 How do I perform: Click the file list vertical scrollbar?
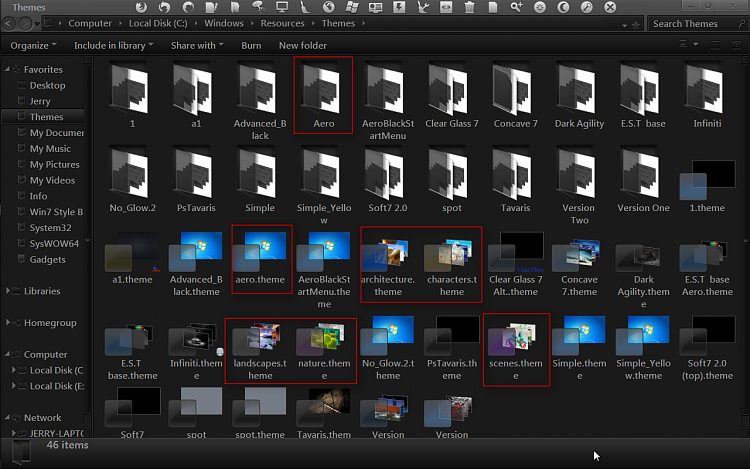pos(745,246)
